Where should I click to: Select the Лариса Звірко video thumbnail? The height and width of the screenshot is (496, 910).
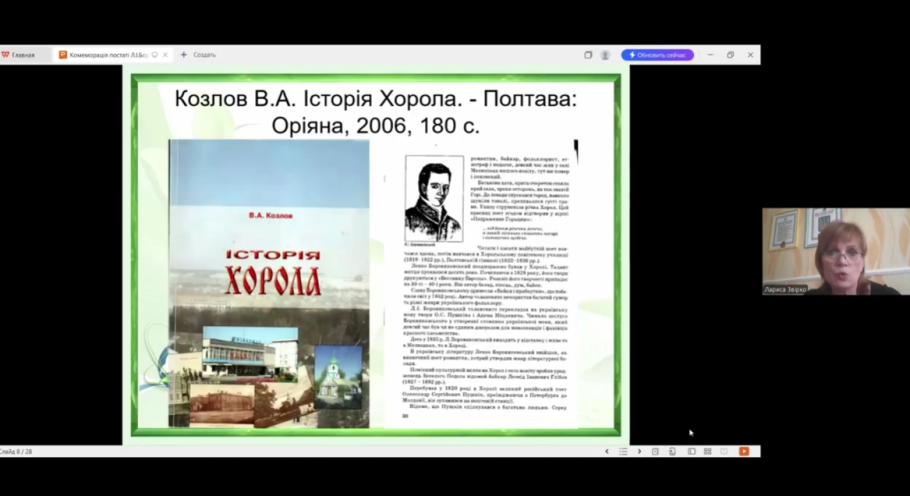pyautogui.click(x=835, y=251)
